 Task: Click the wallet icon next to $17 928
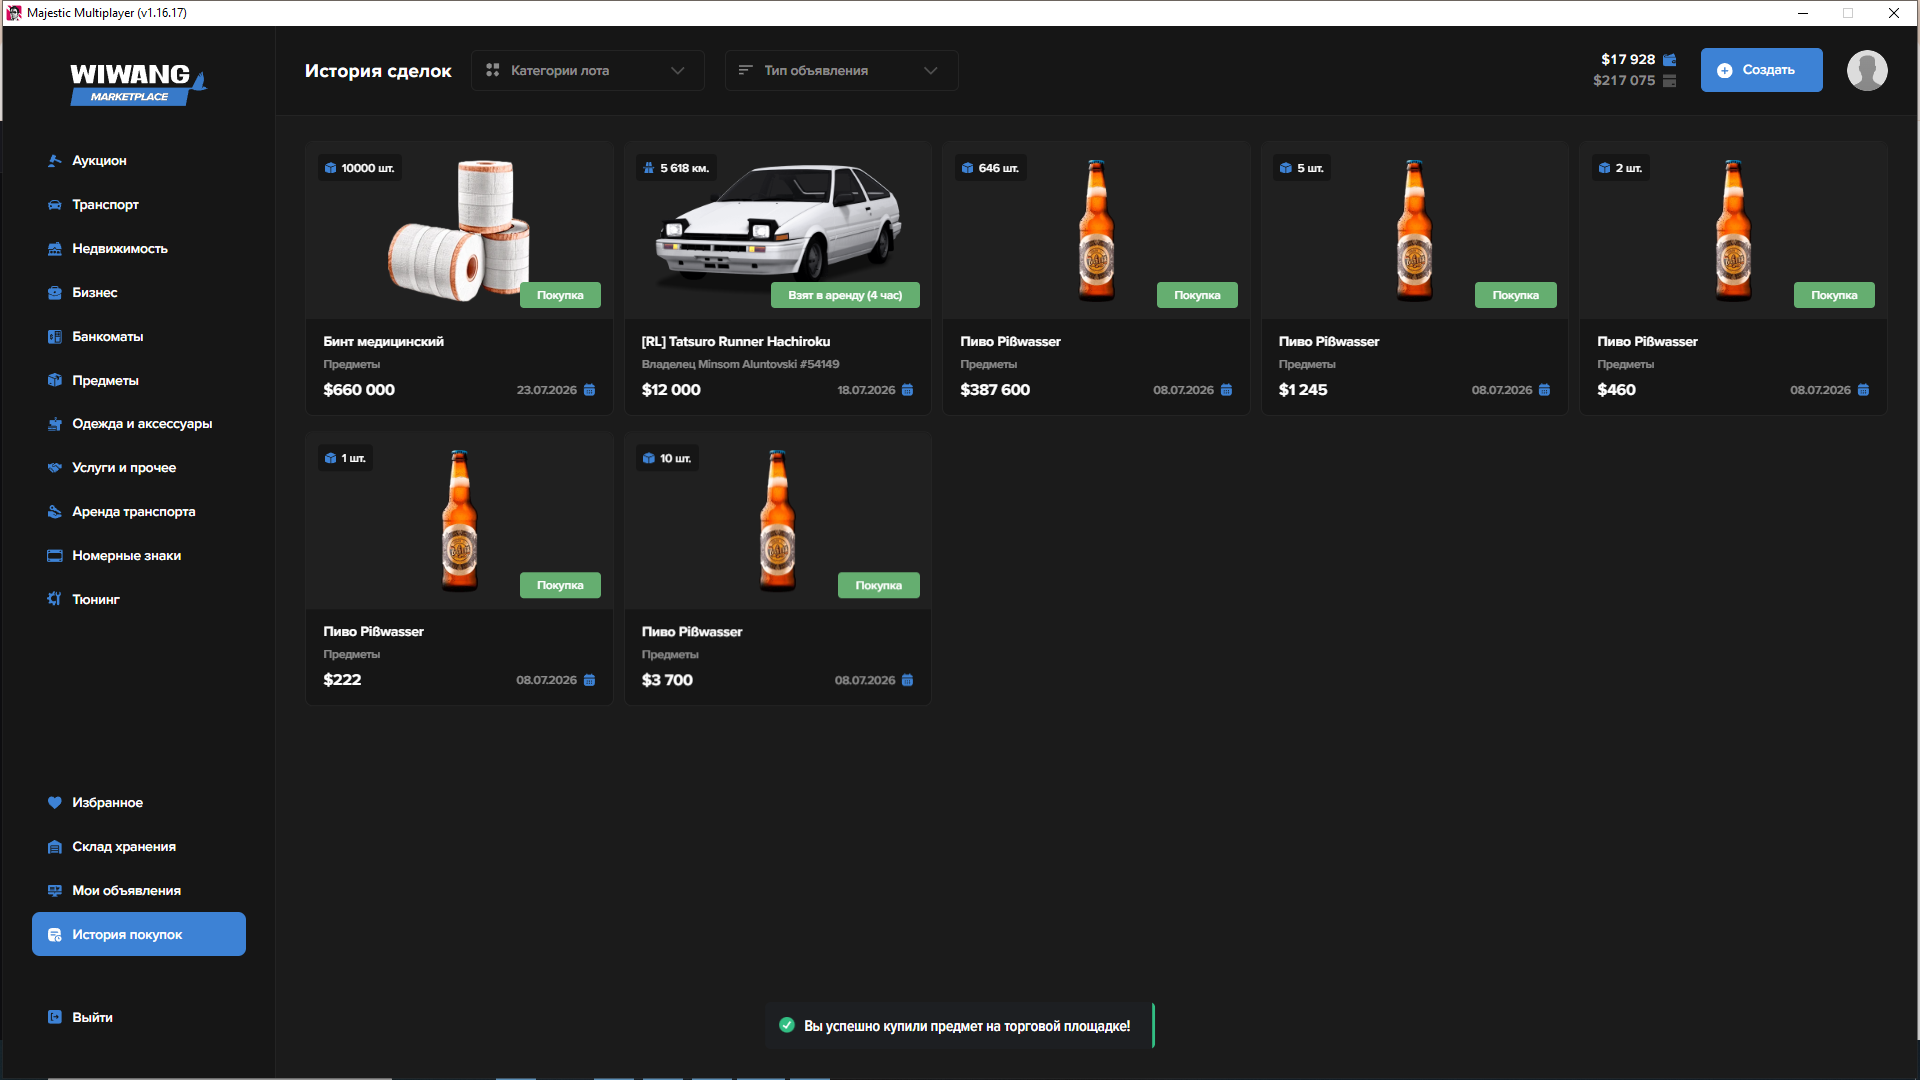click(x=1669, y=60)
